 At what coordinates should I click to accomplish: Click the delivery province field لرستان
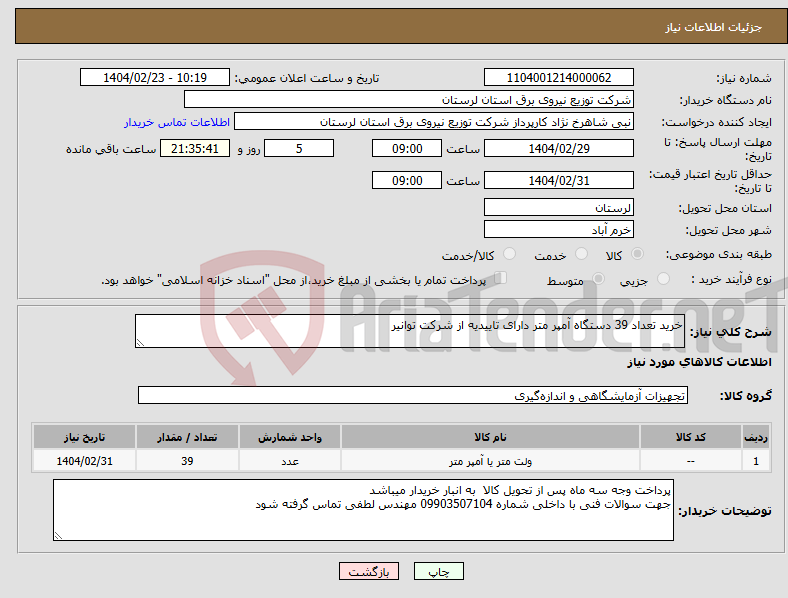(558, 207)
